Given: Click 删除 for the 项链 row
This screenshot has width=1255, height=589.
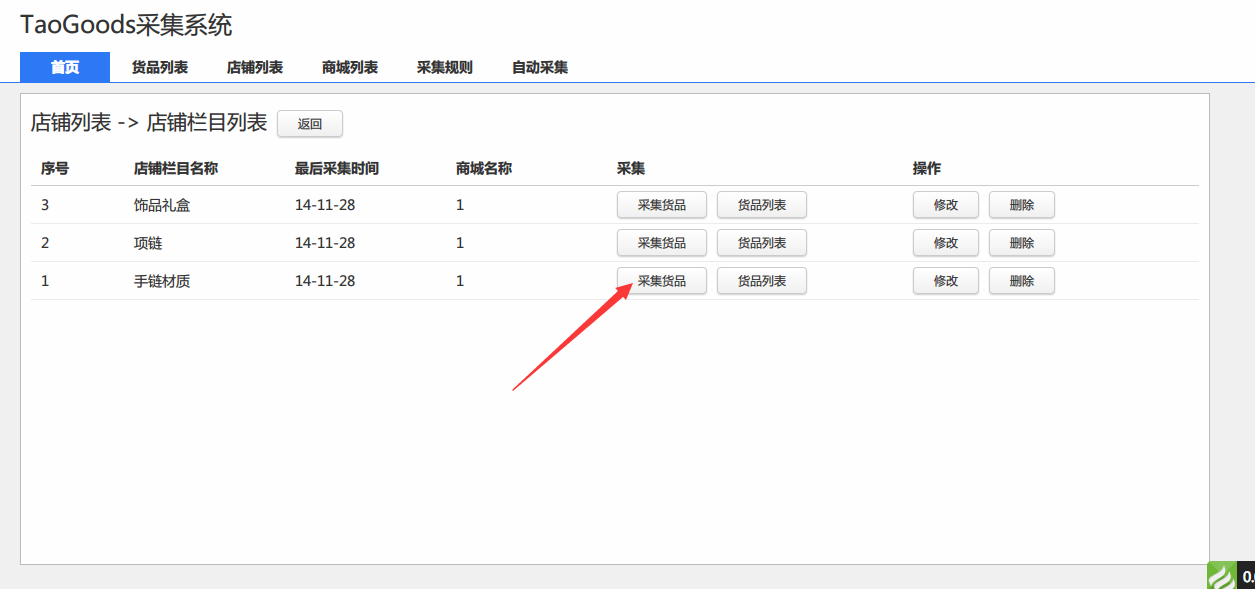Looking at the screenshot, I should [x=1022, y=243].
